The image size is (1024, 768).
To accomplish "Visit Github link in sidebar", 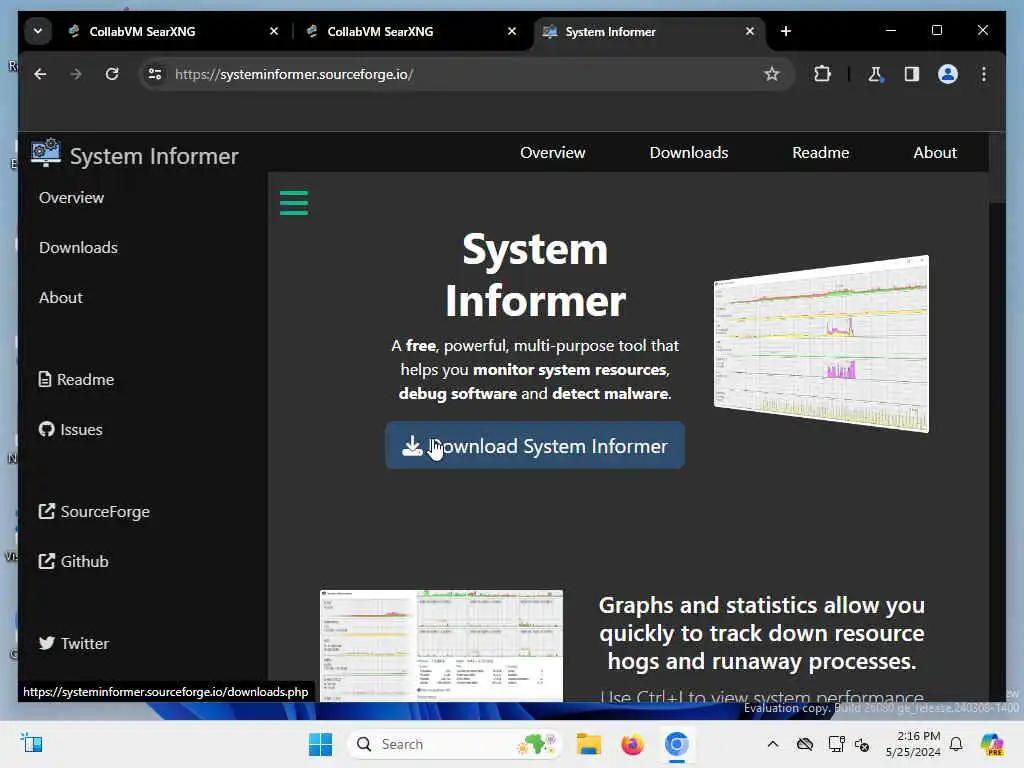I will (74, 562).
